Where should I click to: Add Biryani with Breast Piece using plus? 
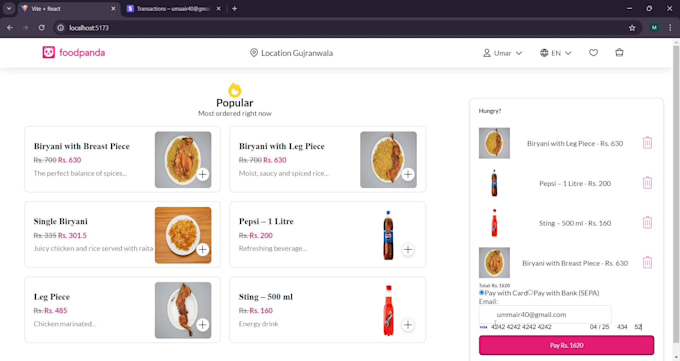203,174
